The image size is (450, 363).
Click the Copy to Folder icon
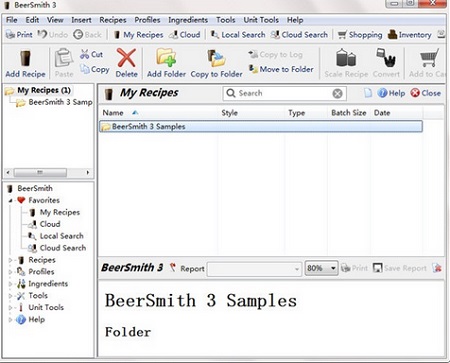pos(216,58)
